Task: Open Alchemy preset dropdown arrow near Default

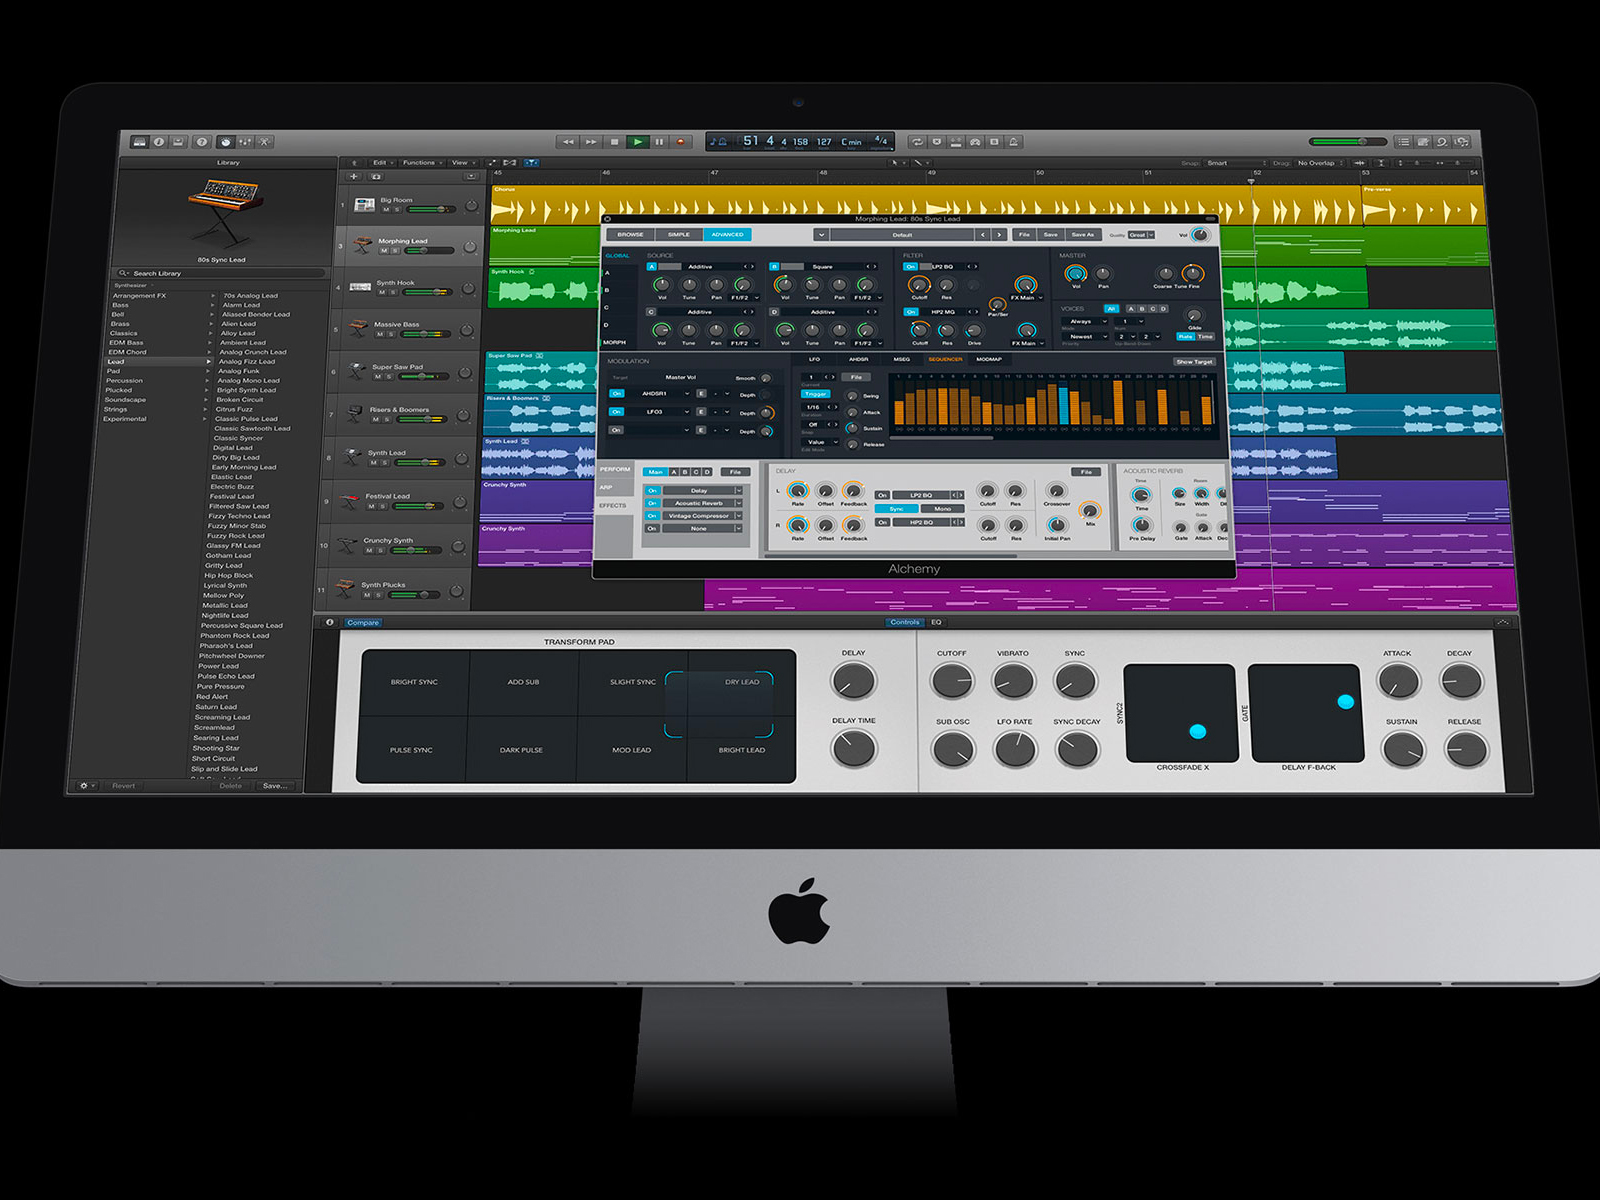Action: (821, 235)
